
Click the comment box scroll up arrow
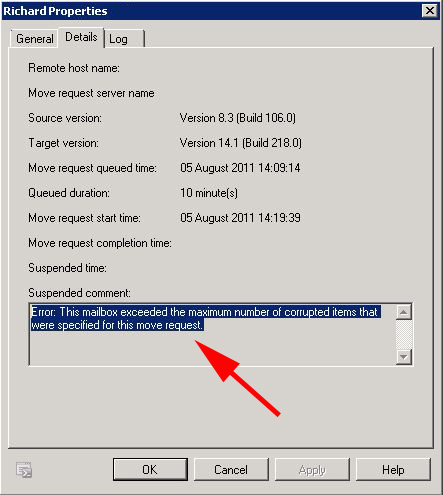[x=404, y=312]
